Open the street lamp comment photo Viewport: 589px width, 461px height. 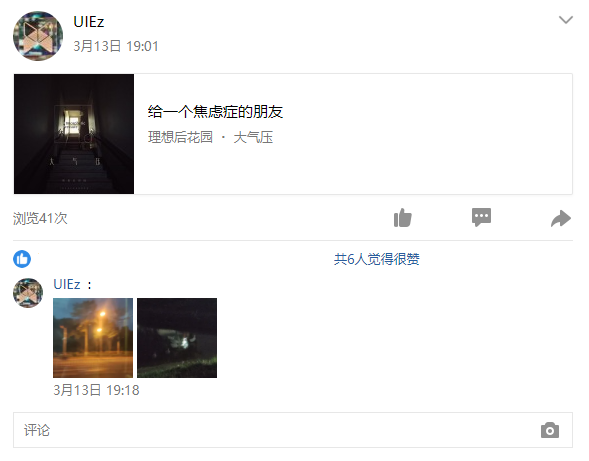click(x=93, y=338)
